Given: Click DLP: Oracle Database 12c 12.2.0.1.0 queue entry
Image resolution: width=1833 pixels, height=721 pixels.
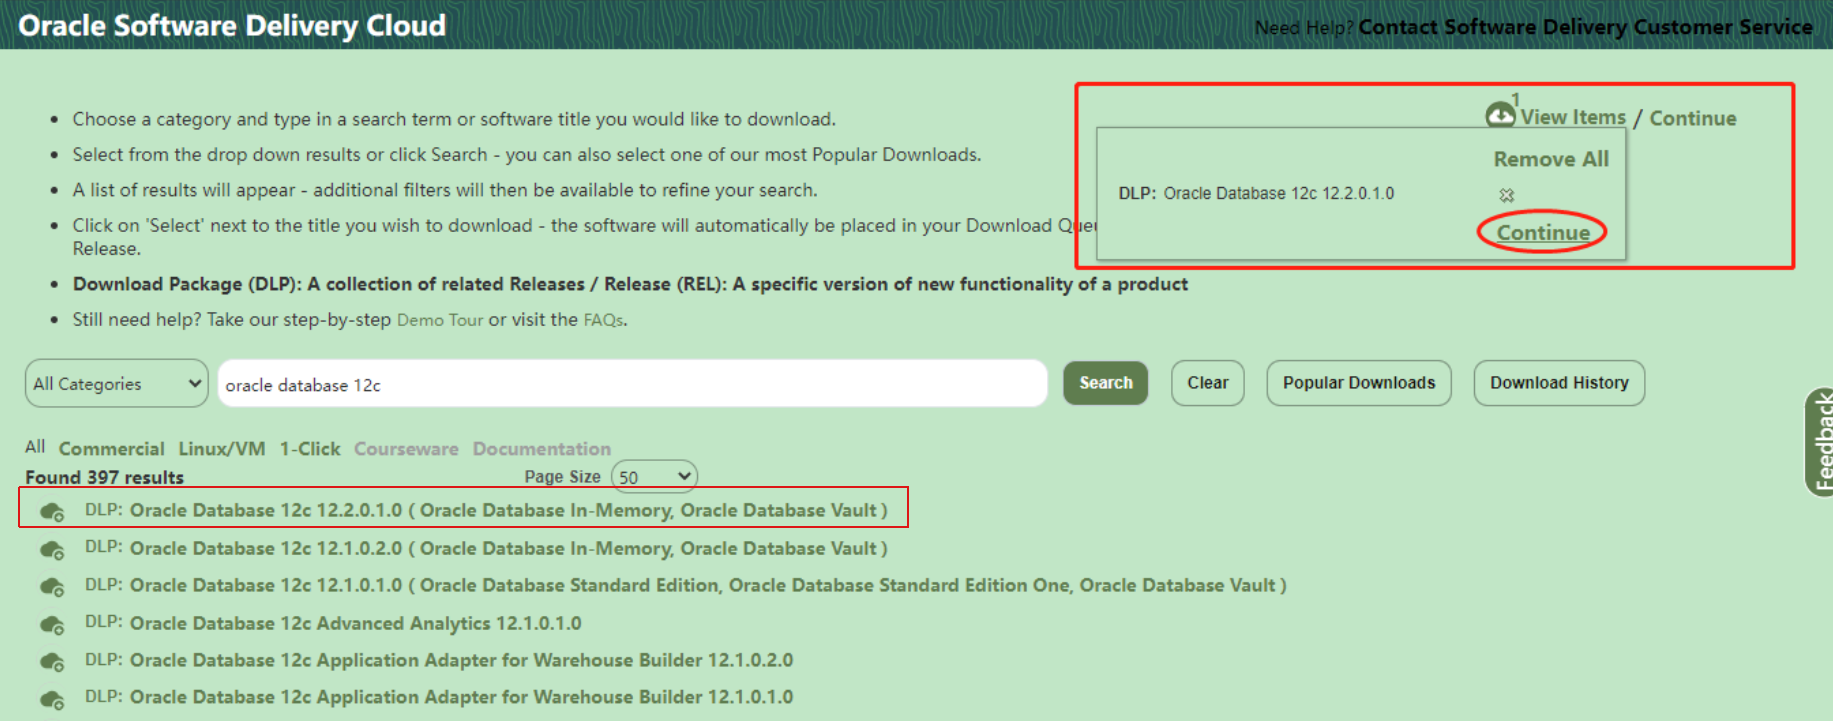Looking at the screenshot, I should (1256, 193).
